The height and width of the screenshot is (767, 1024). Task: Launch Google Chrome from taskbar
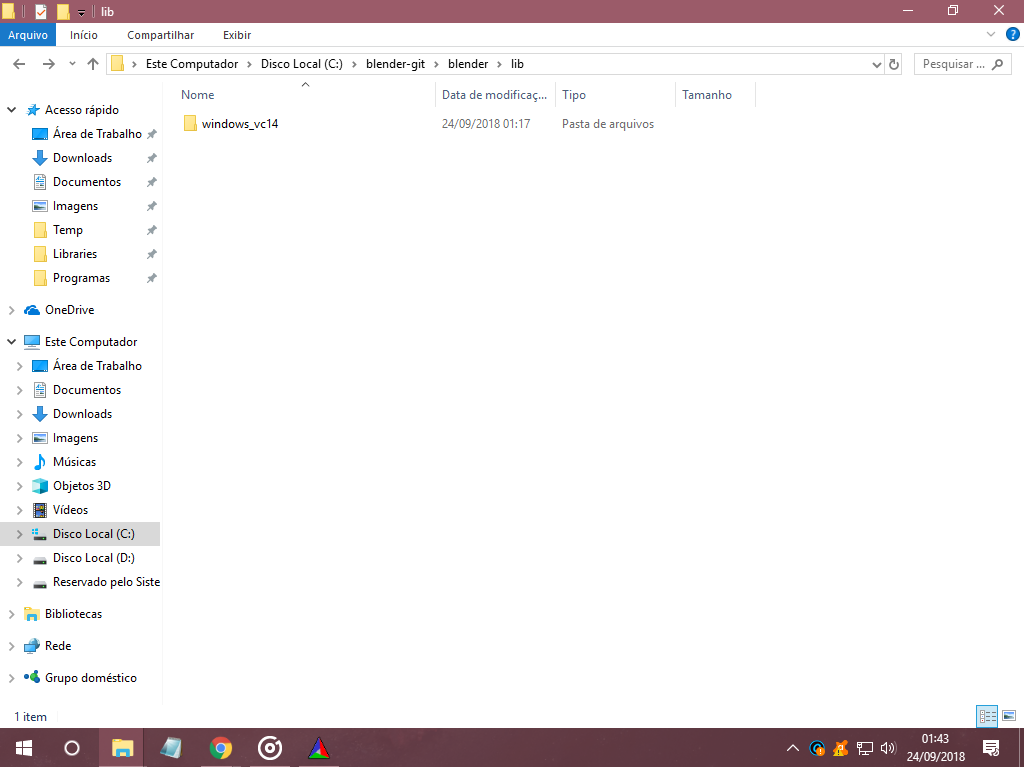pyautogui.click(x=221, y=748)
